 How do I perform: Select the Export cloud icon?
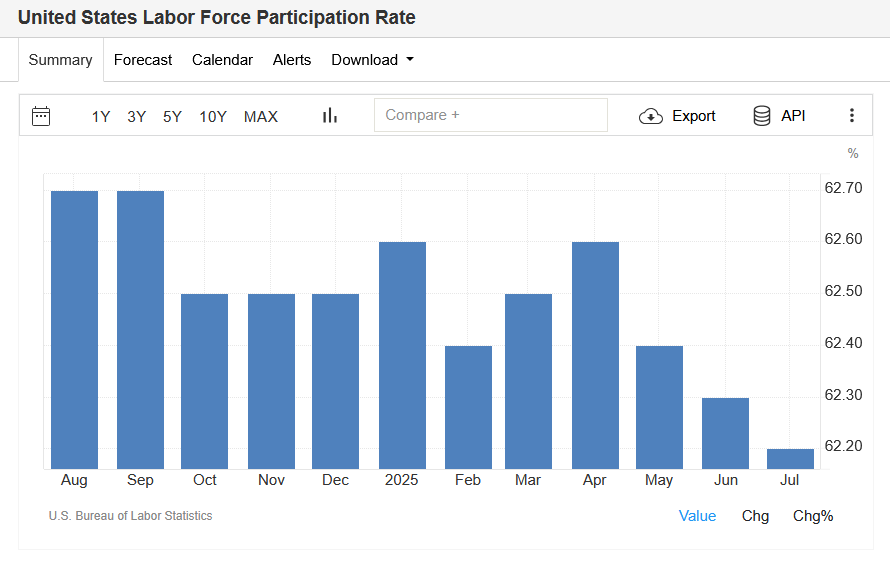coord(650,115)
